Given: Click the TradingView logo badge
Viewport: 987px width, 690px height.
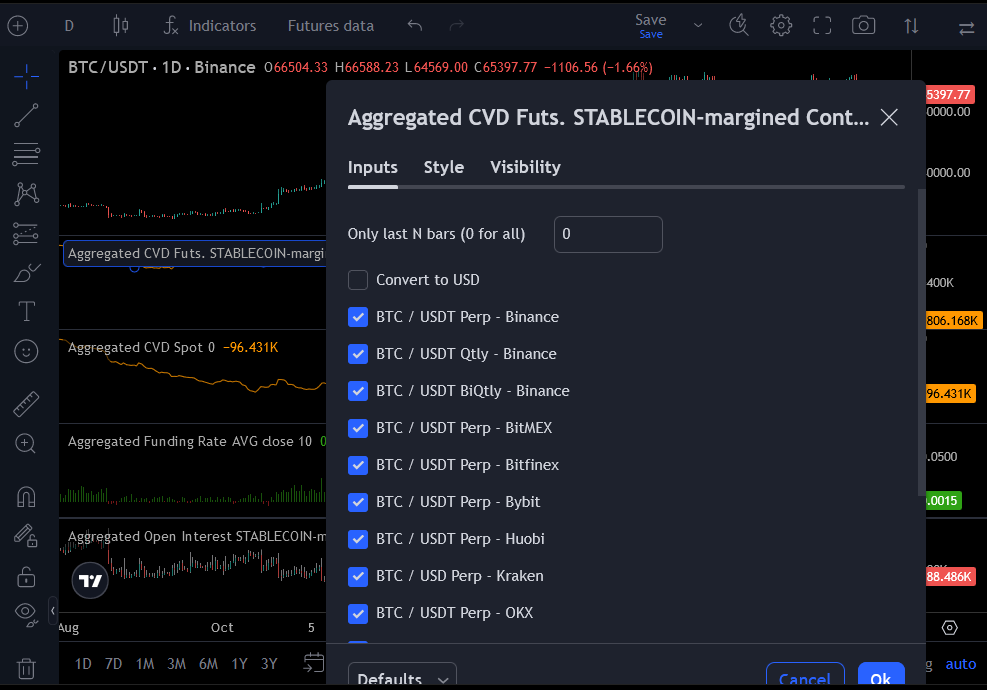Looking at the screenshot, I should [x=90, y=580].
